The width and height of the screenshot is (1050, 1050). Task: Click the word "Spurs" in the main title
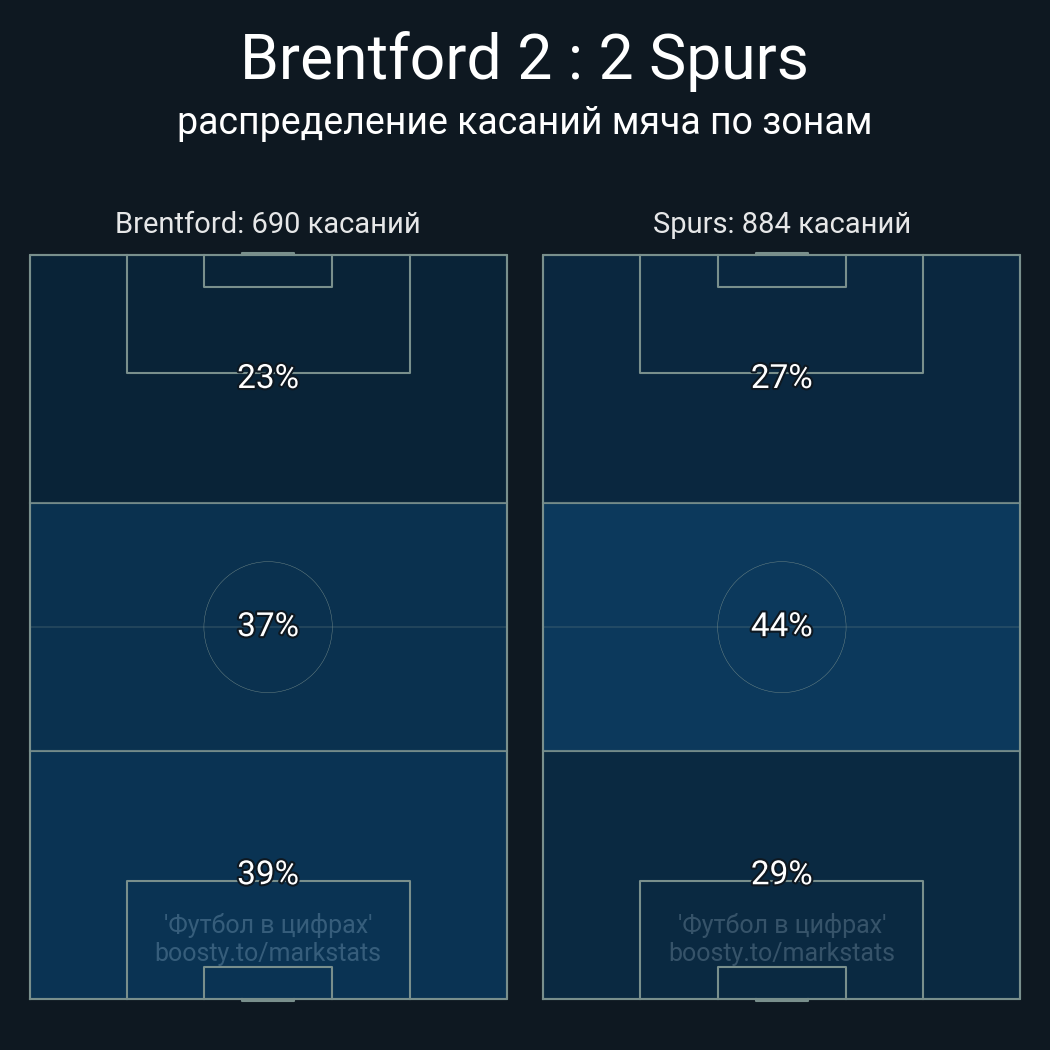[x=728, y=58]
